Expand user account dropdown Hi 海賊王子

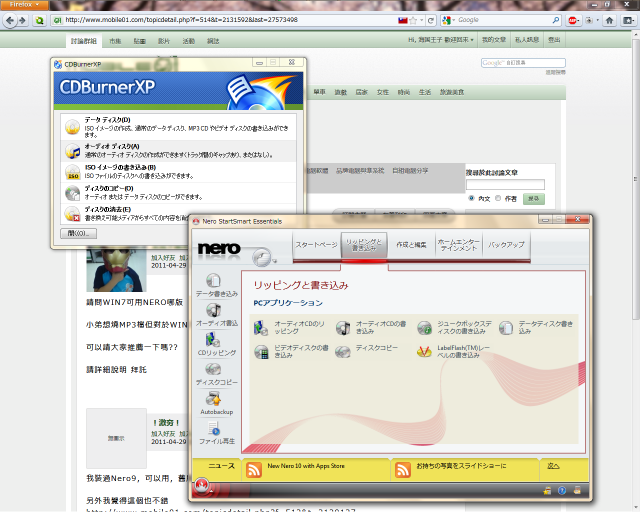[441, 40]
